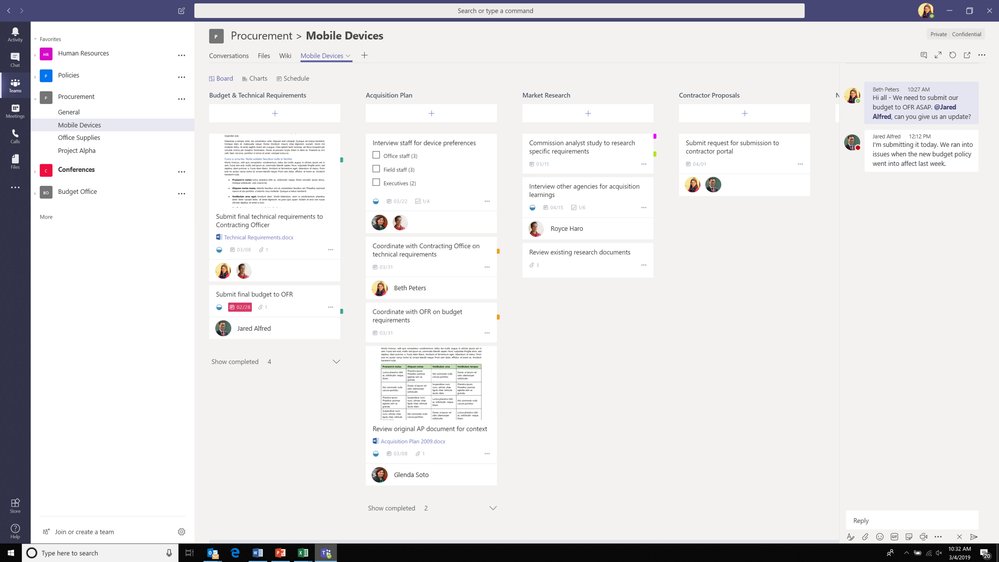999x562 pixels.
Task: Expand the Budget Office team
Action: coord(36,192)
